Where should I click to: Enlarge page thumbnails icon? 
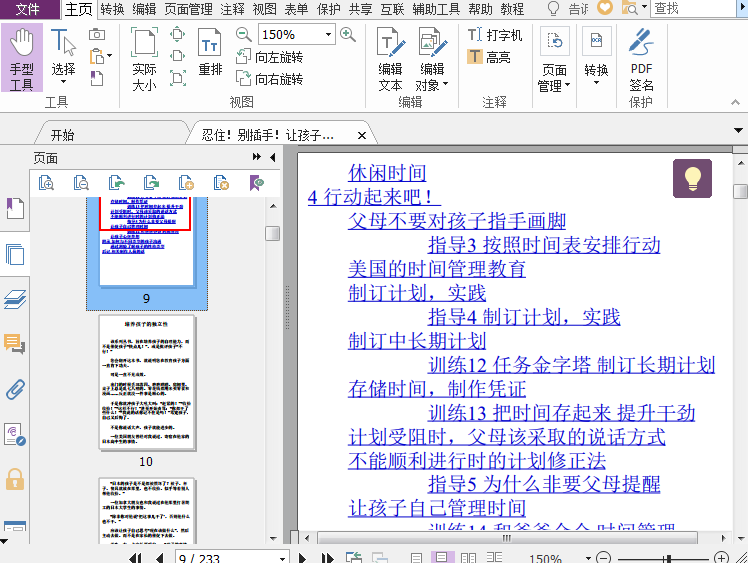pos(46,183)
